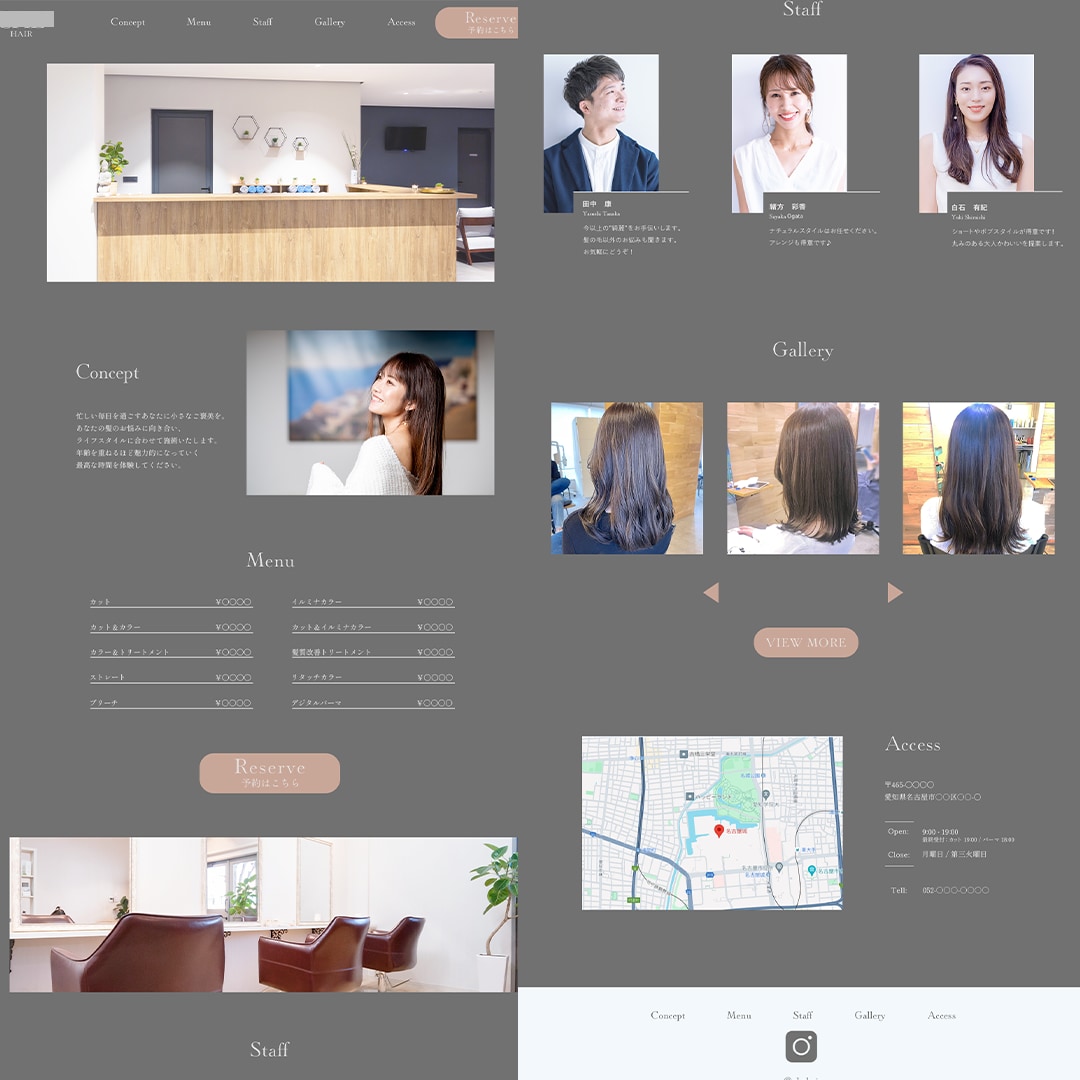Click the イルミナカラー menu row

pos(373,602)
